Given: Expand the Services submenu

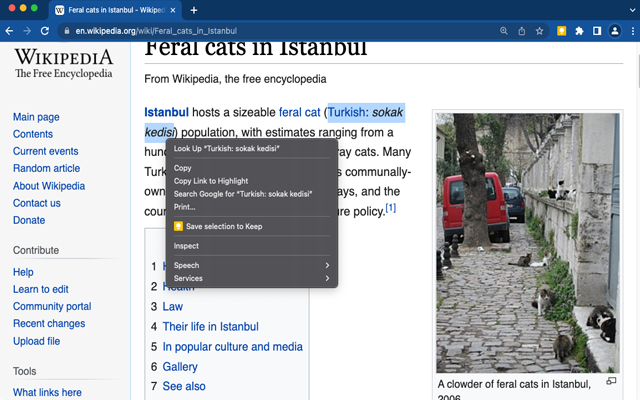Looking at the screenshot, I should point(251,278).
